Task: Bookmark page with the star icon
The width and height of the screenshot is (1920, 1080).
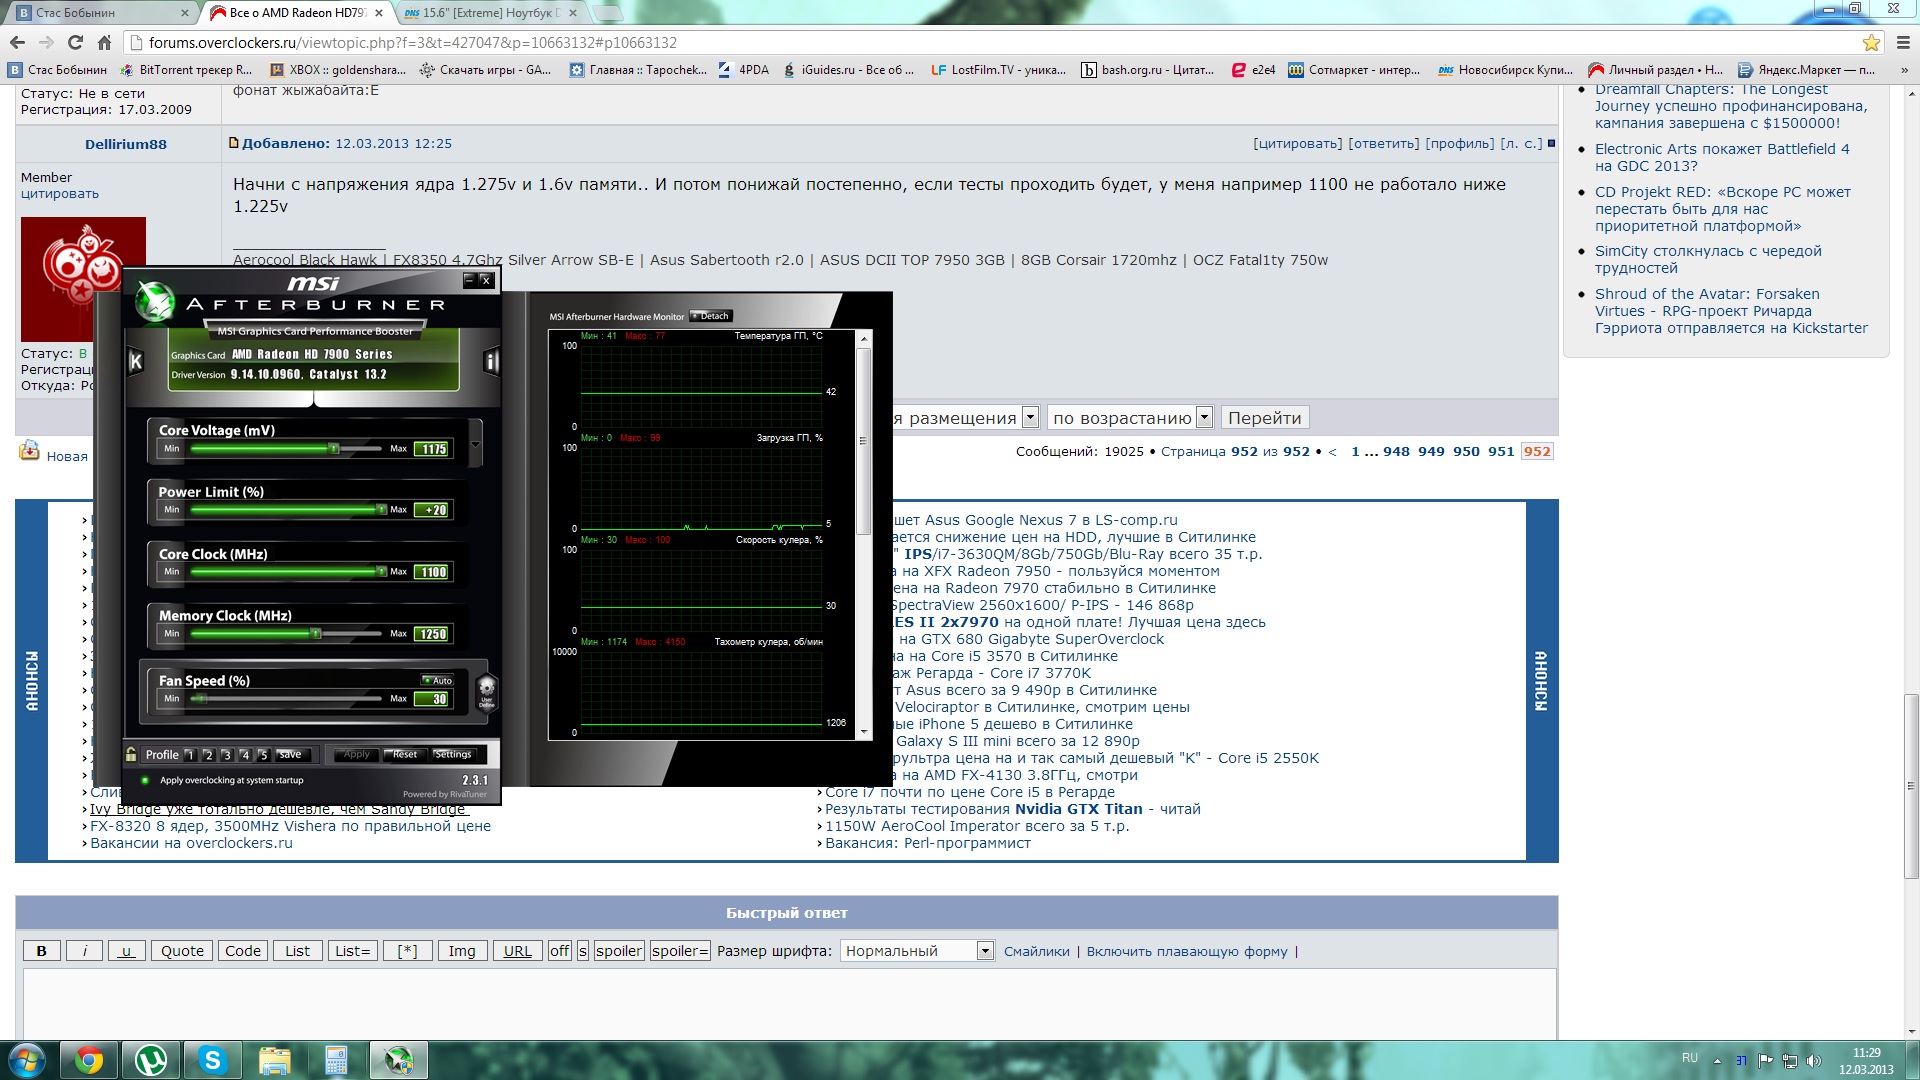Action: [x=1871, y=43]
